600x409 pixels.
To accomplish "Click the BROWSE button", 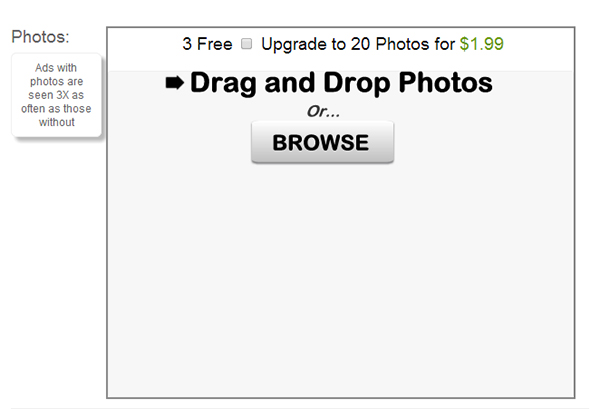I will coord(322,142).
